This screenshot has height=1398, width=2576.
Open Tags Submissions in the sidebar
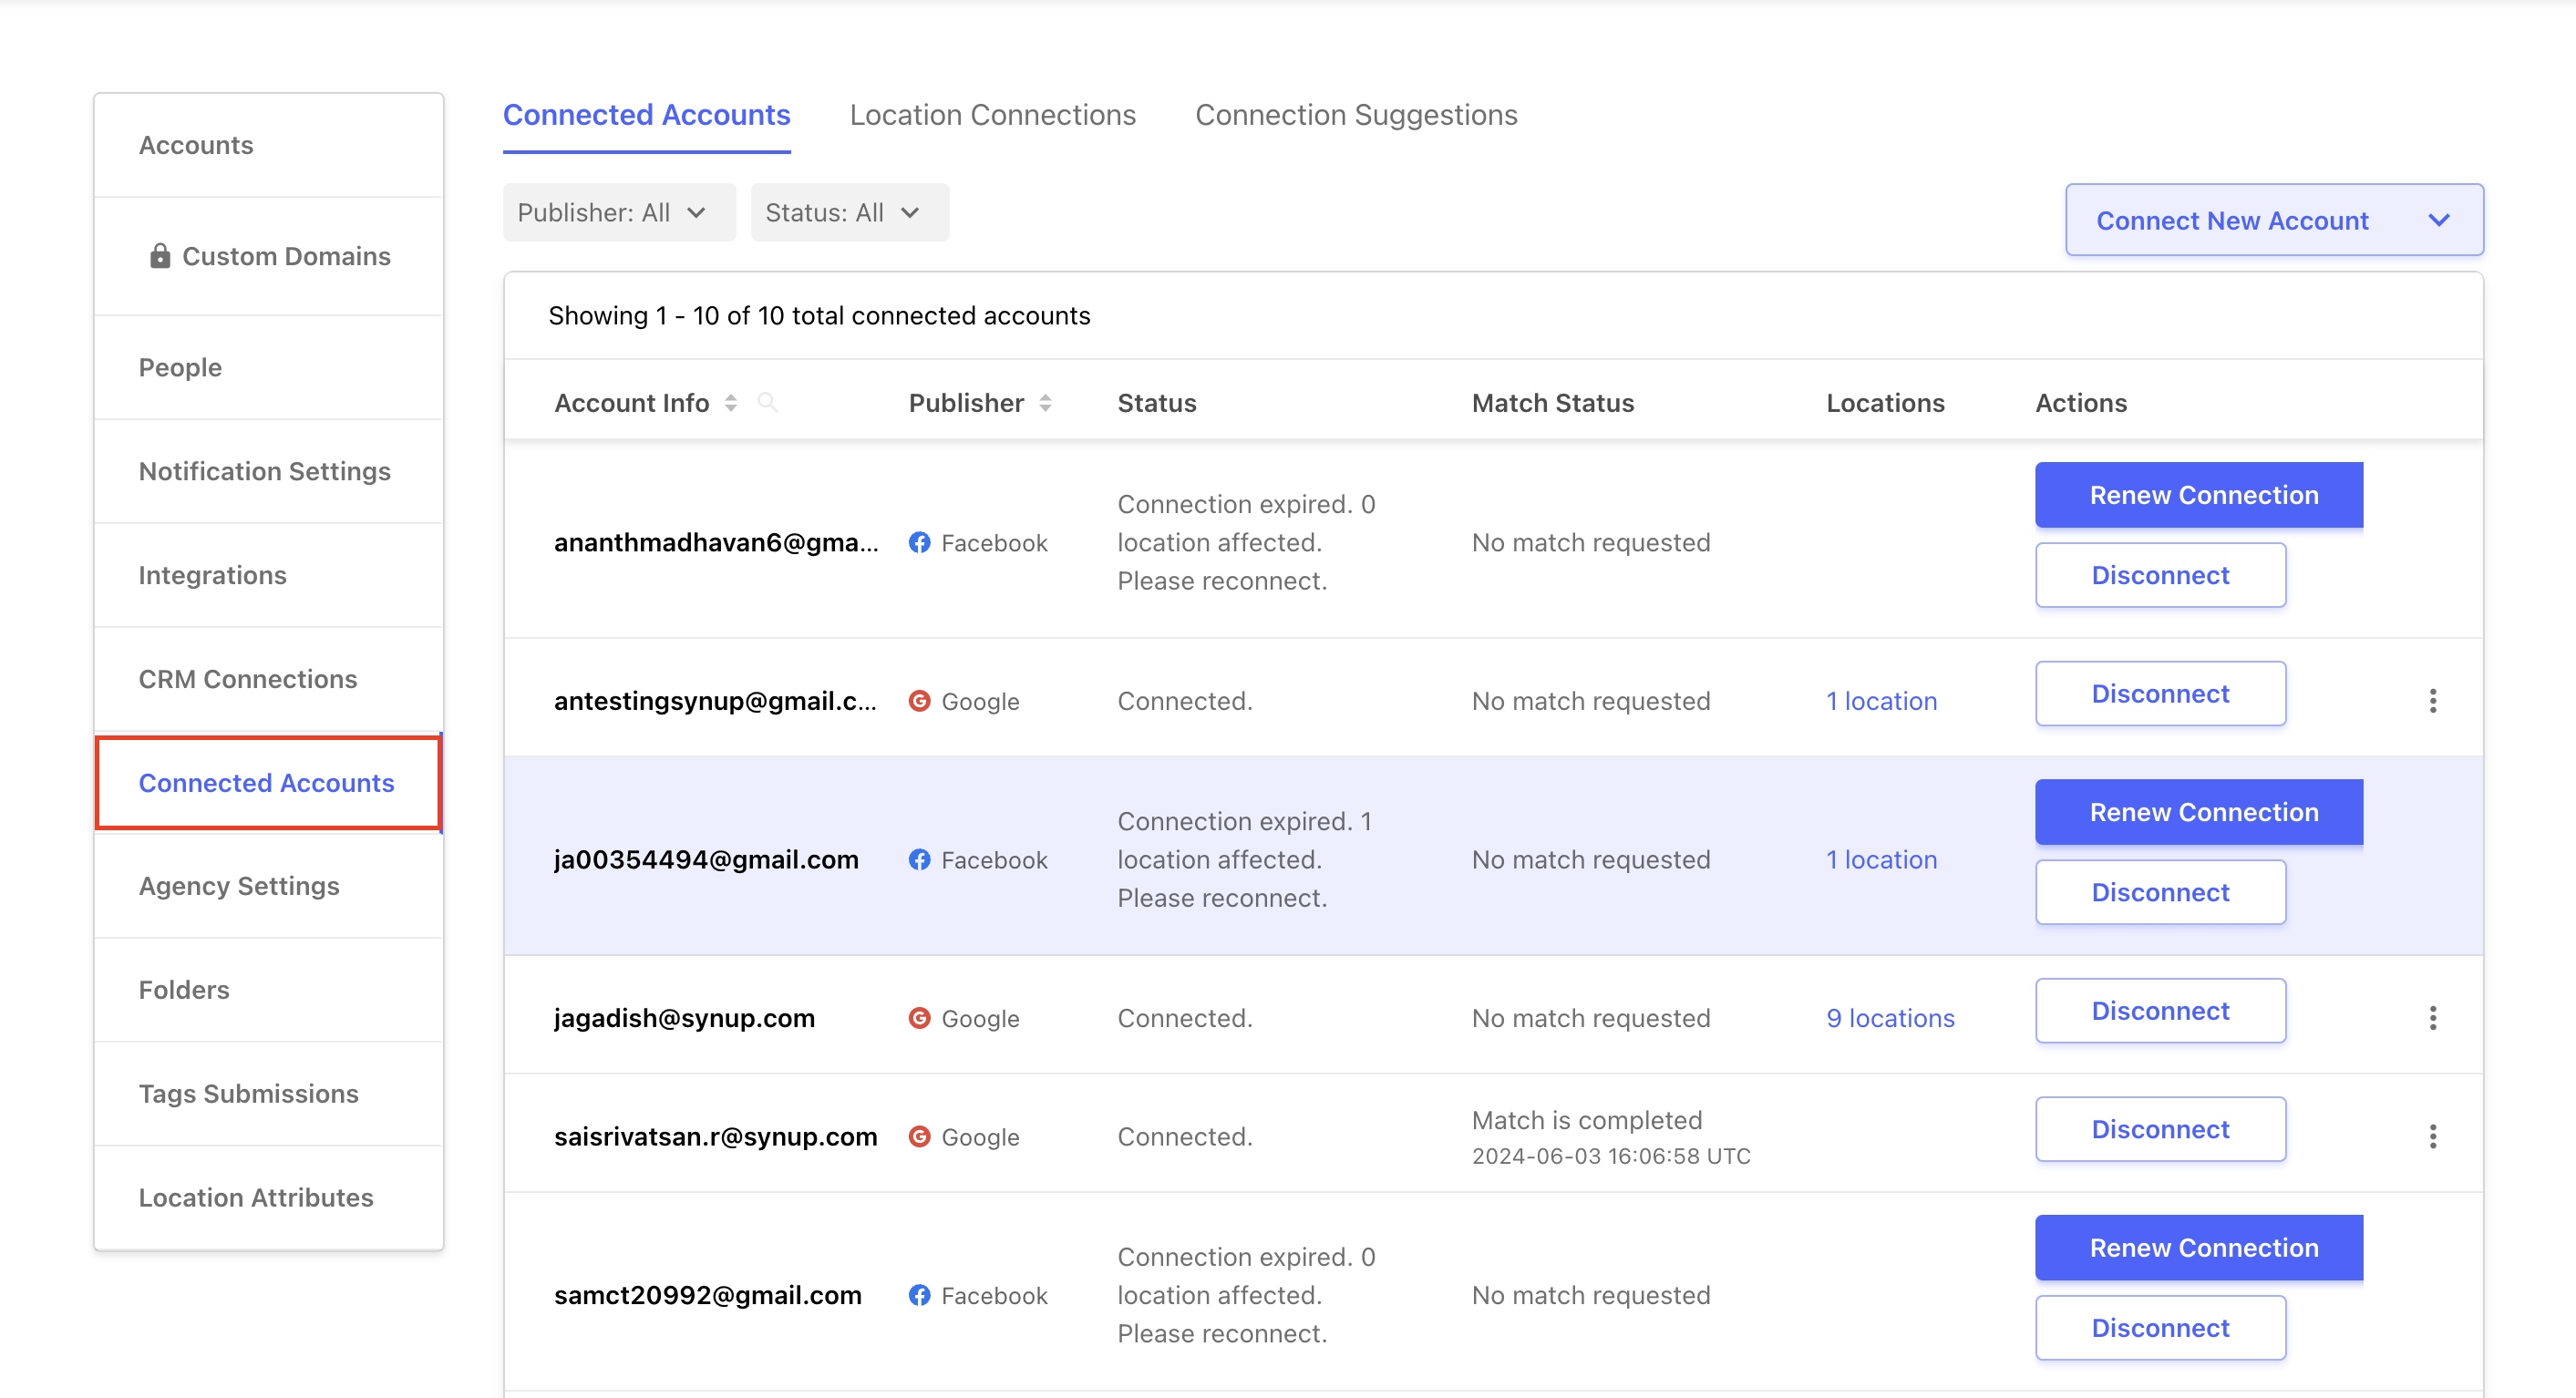268,1094
